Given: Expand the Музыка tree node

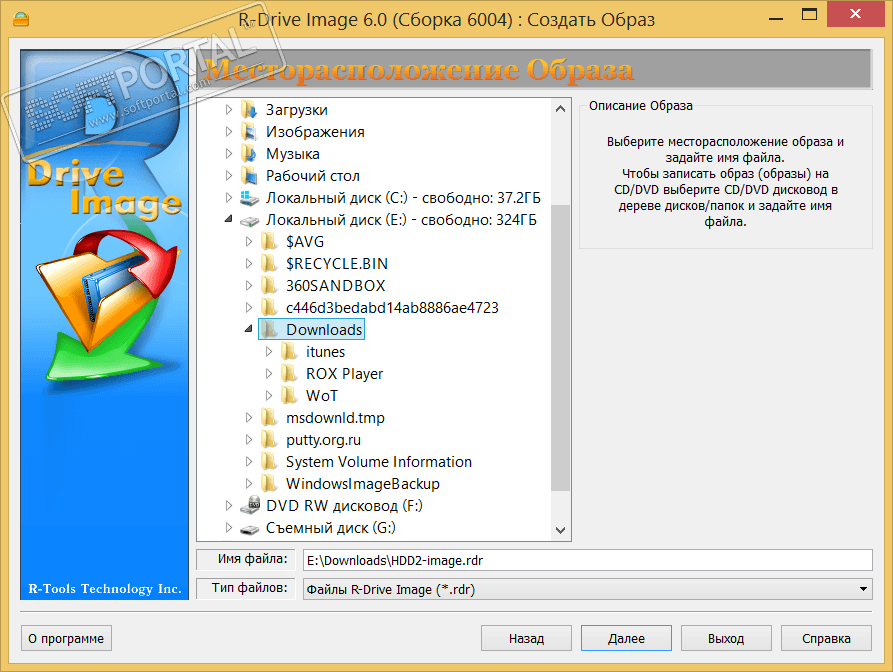Looking at the screenshot, I should coord(229,154).
